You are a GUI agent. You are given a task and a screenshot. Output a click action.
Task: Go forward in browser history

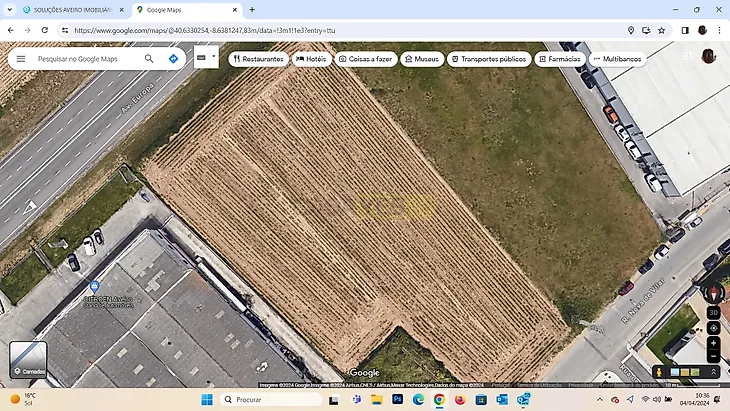(x=27, y=30)
